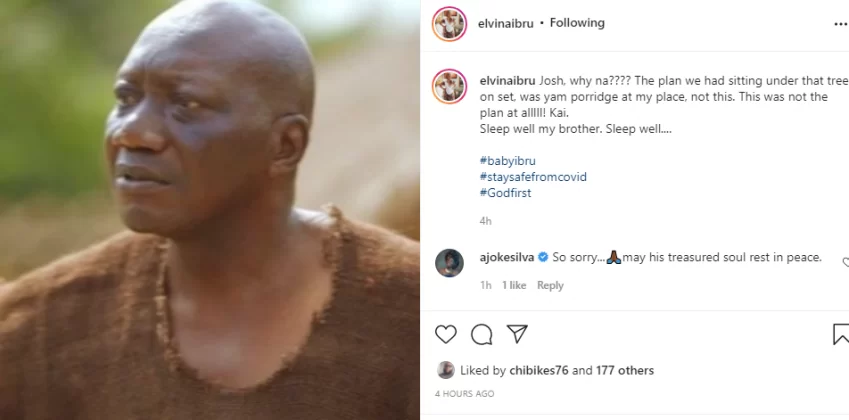The width and height of the screenshot is (849, 420).
Task: Open elvinaibru avatar in header
Action: [x=449, y=23]
